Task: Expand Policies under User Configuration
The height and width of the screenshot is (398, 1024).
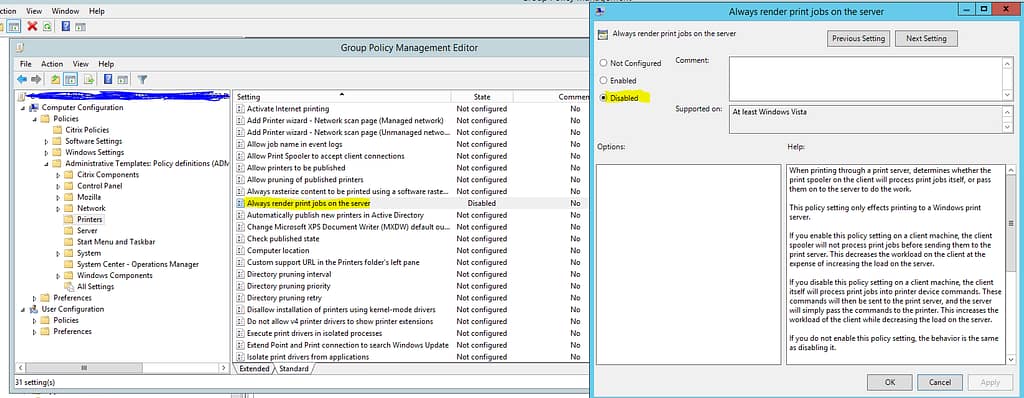Action: click(35, 320)
